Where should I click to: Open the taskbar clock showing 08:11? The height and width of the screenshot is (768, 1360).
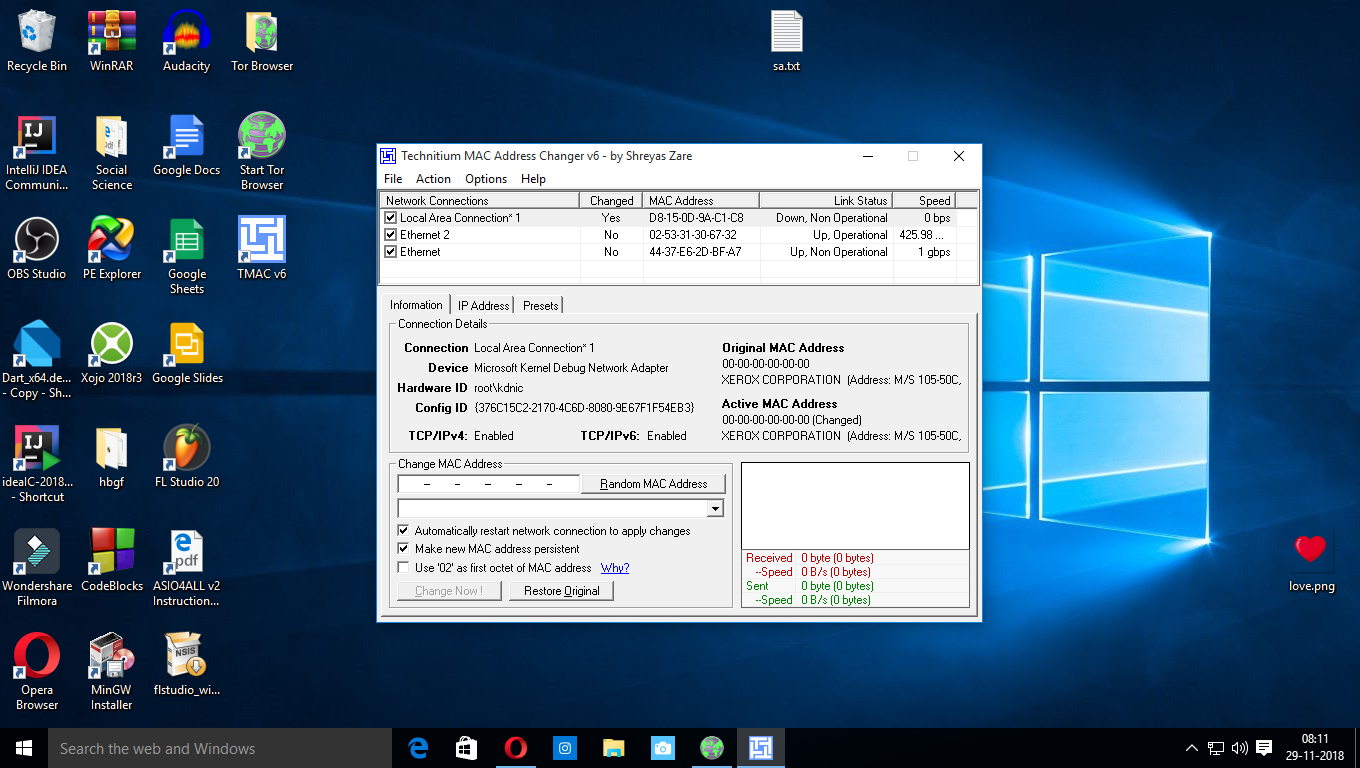pos(1316,748)
